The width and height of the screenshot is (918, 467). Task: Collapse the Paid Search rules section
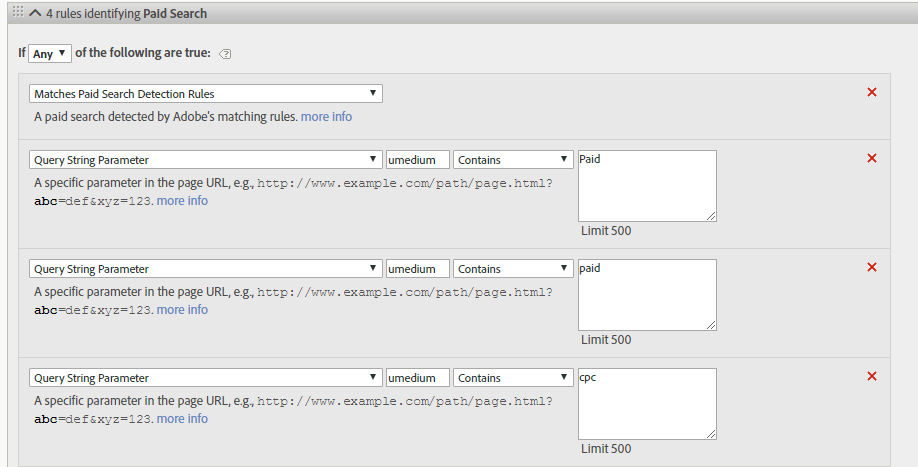[34, 13]
